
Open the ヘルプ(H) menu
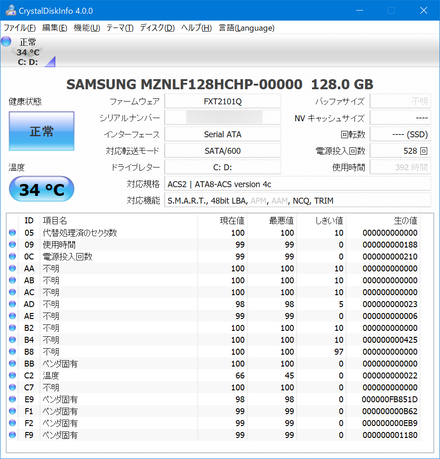(196, 28)
